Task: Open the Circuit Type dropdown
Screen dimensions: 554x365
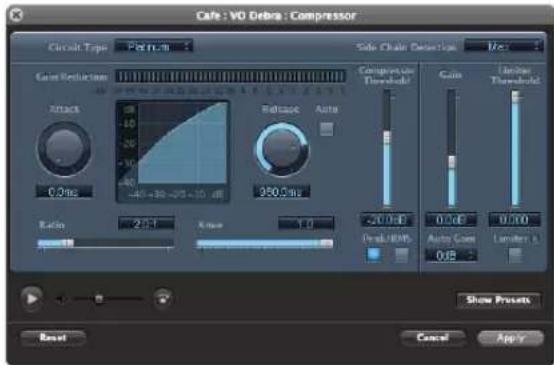Action: pos(154,47)
